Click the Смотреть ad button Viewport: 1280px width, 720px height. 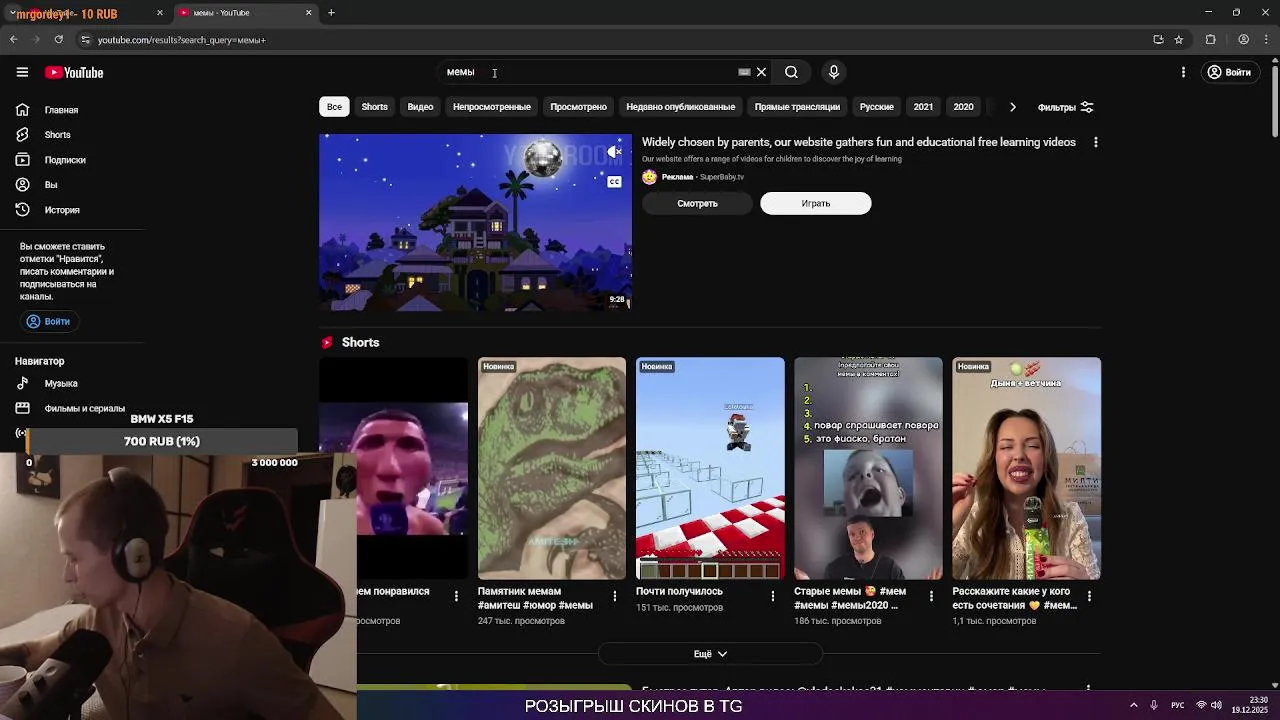pyautogui.click(x=697, y=203)
